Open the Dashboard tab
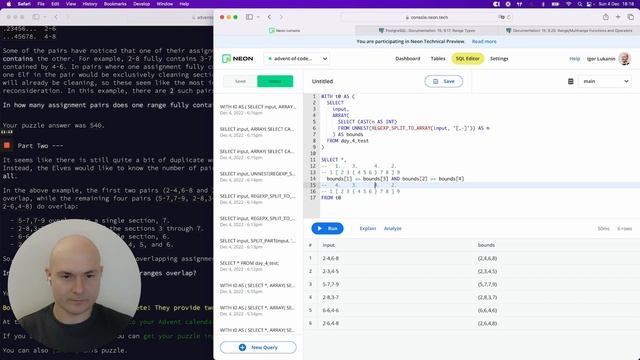The height and width of the screenshot is (360, 640). pos(407,59)
